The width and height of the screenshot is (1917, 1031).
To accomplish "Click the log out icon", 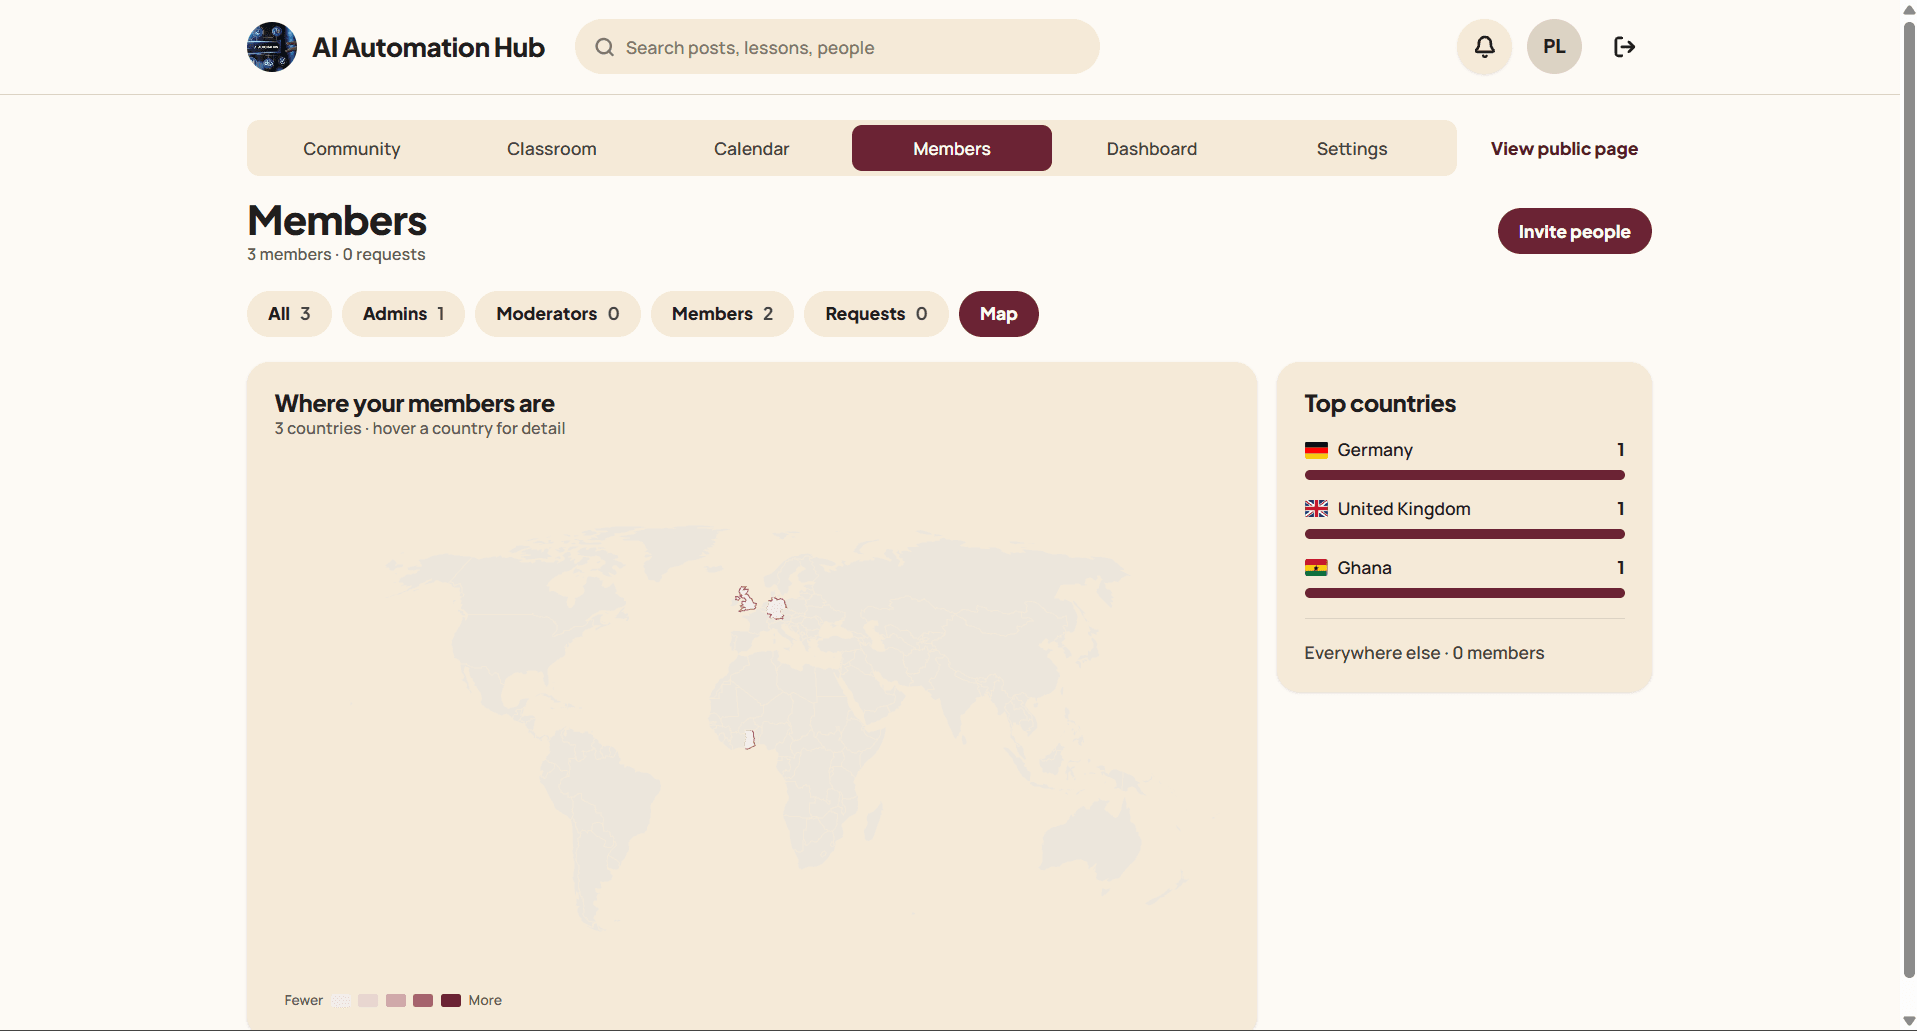I will [x=1624, y=47].
